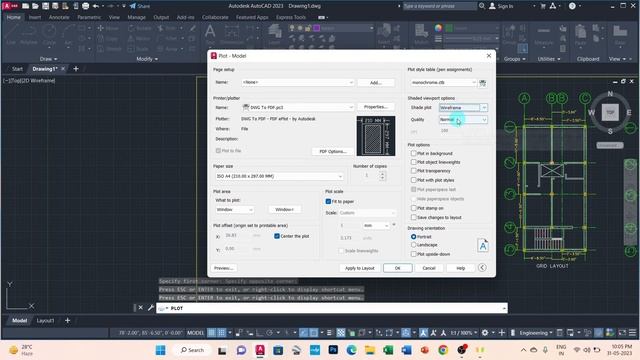Expand the Draw panel dropdown in ribbon

tap(49, 59)
